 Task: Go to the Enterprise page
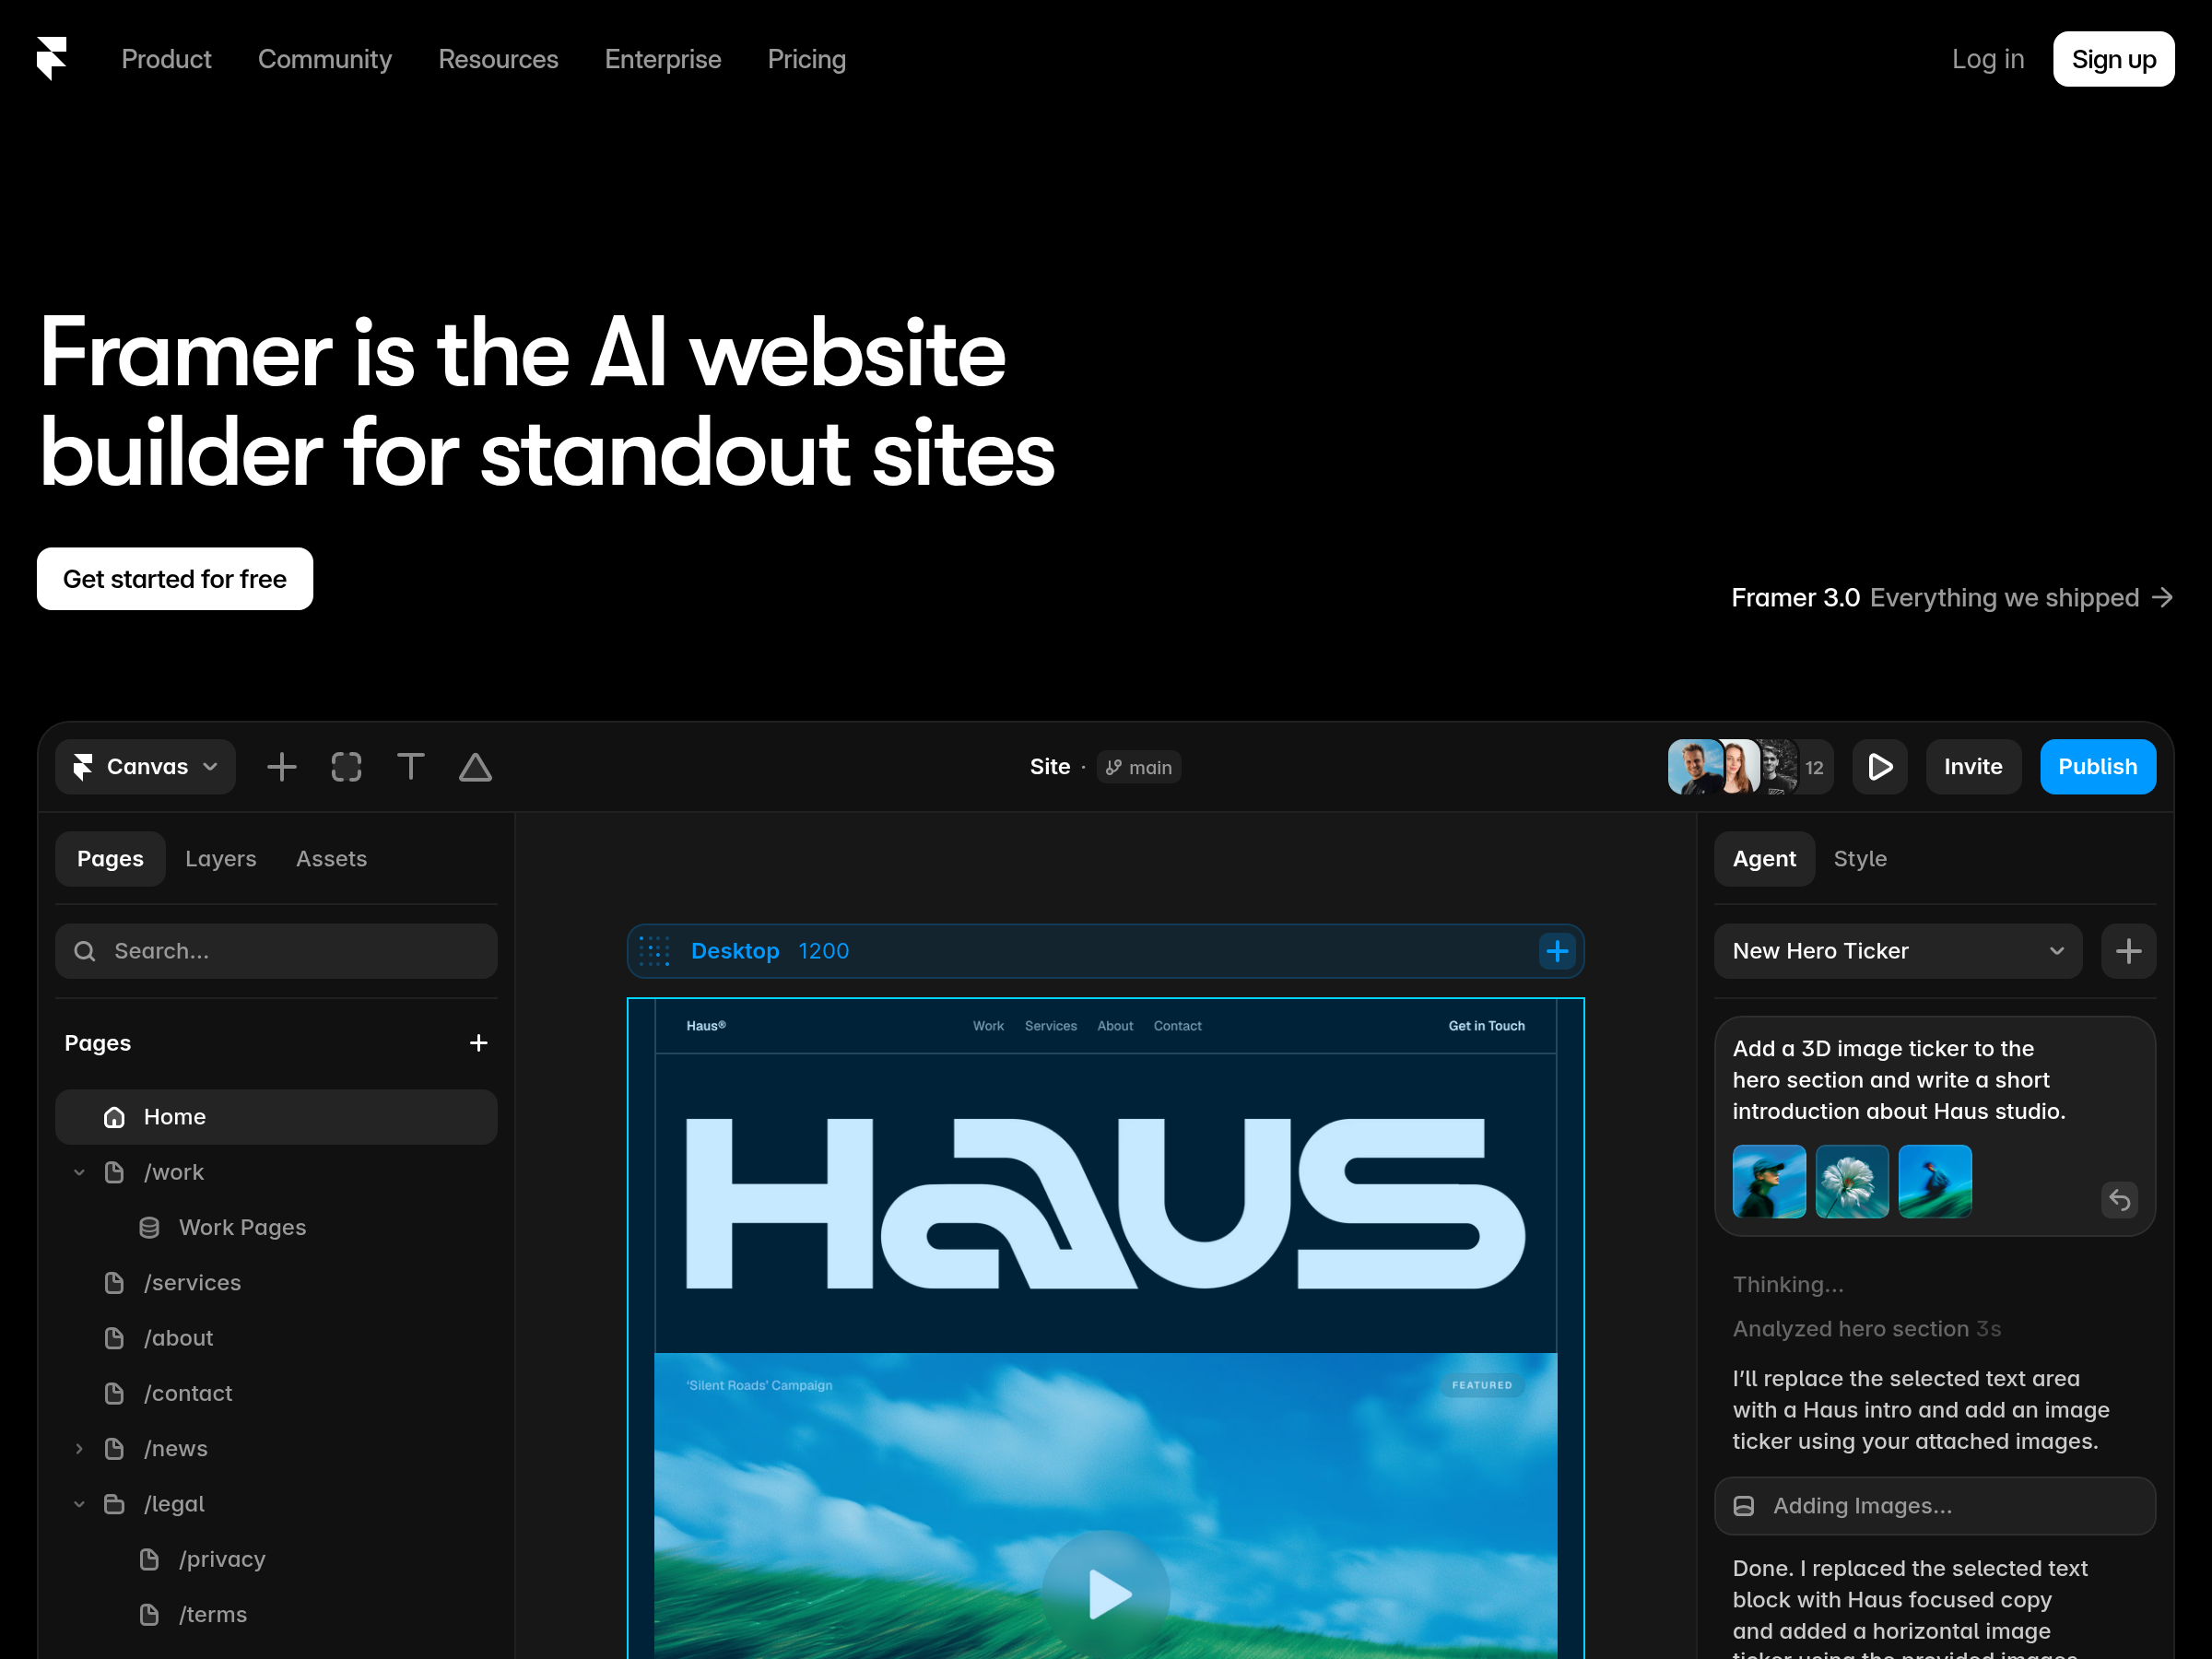click(663, 59)
